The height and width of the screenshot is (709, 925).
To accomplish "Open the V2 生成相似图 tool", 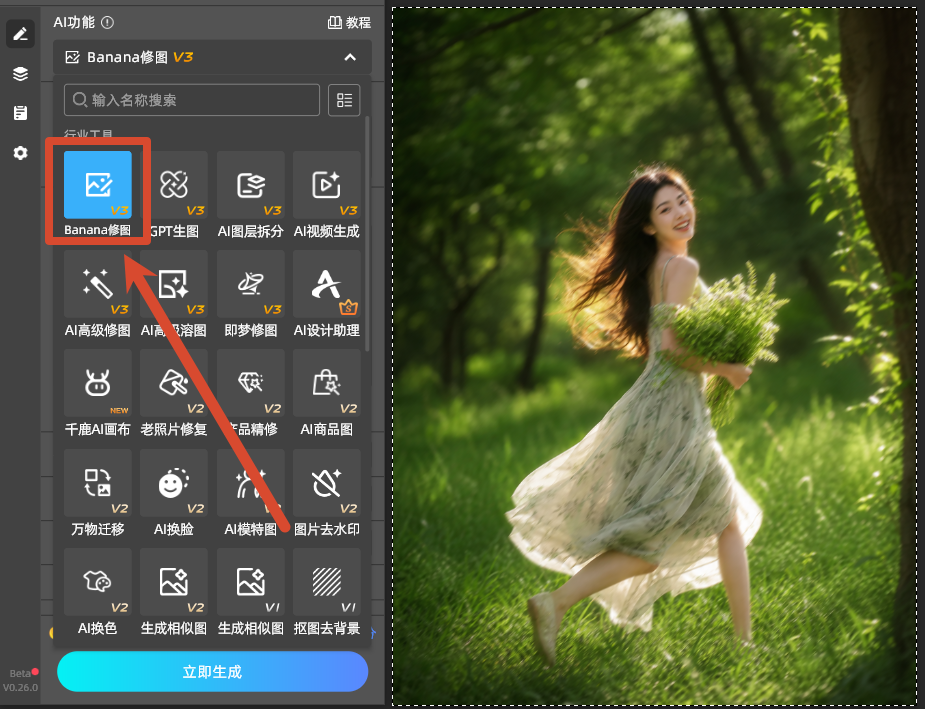I will click(174, 582).
